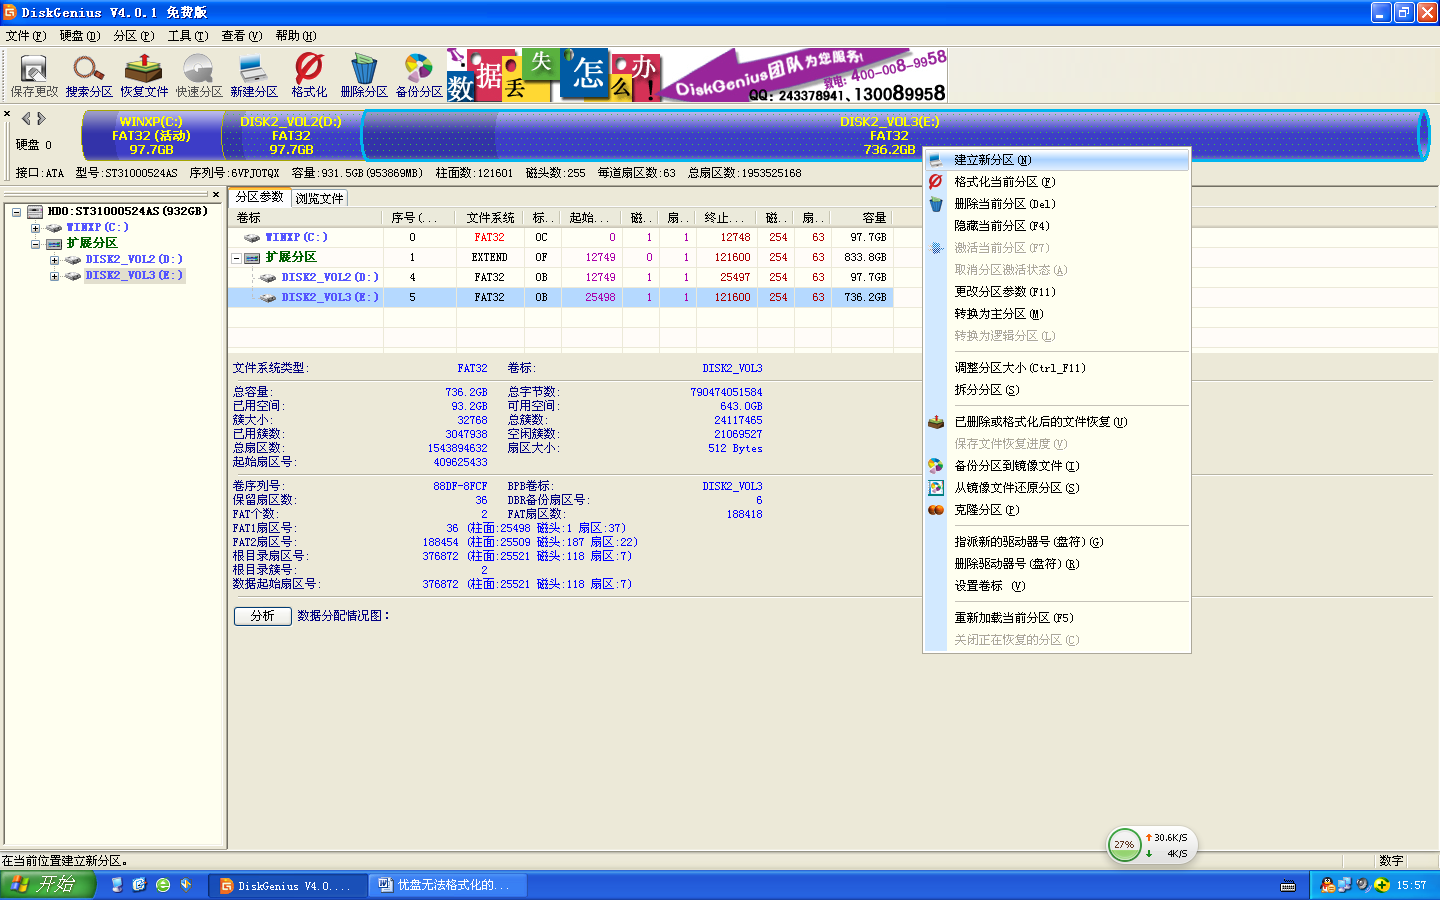
Task: Switch to the 浏览文件 tab
Action: [x=319, y=198]
